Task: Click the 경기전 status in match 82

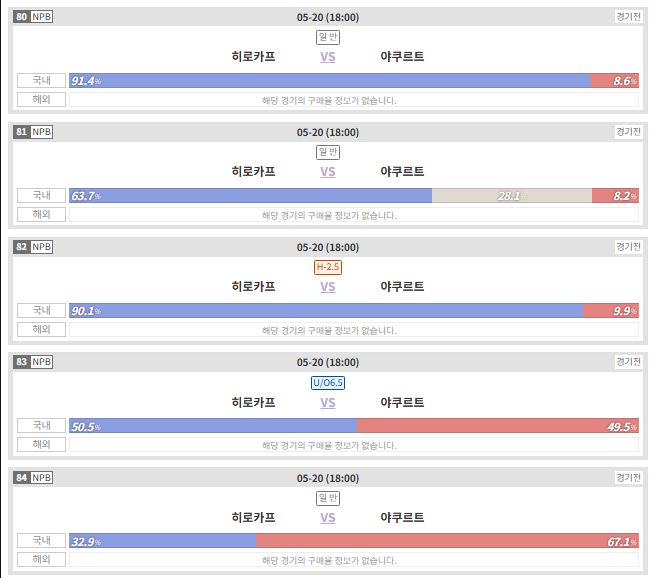Action: coord(628,247)
